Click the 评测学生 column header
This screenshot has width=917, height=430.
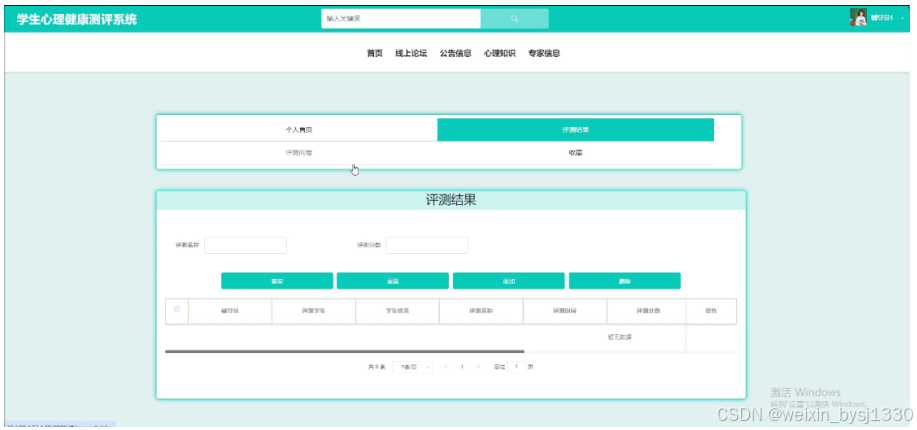tap(313, 311)
